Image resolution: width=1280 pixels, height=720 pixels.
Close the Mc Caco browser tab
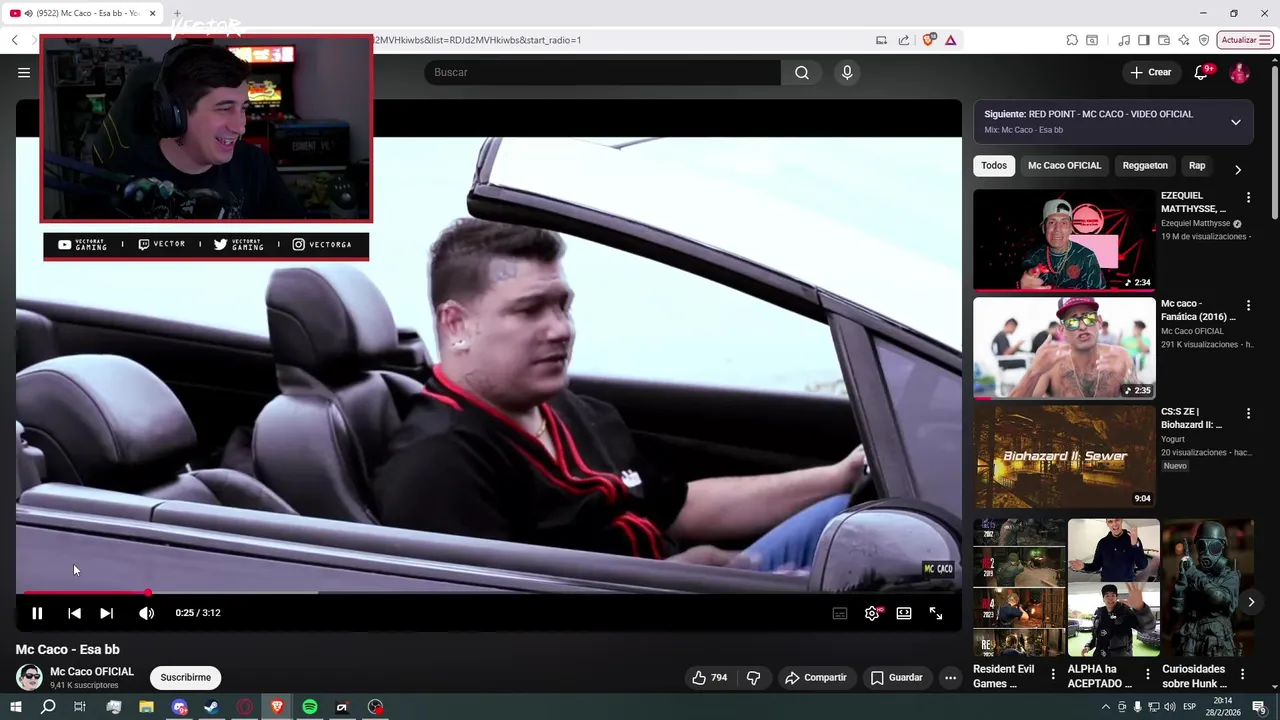tap(152, 13)
